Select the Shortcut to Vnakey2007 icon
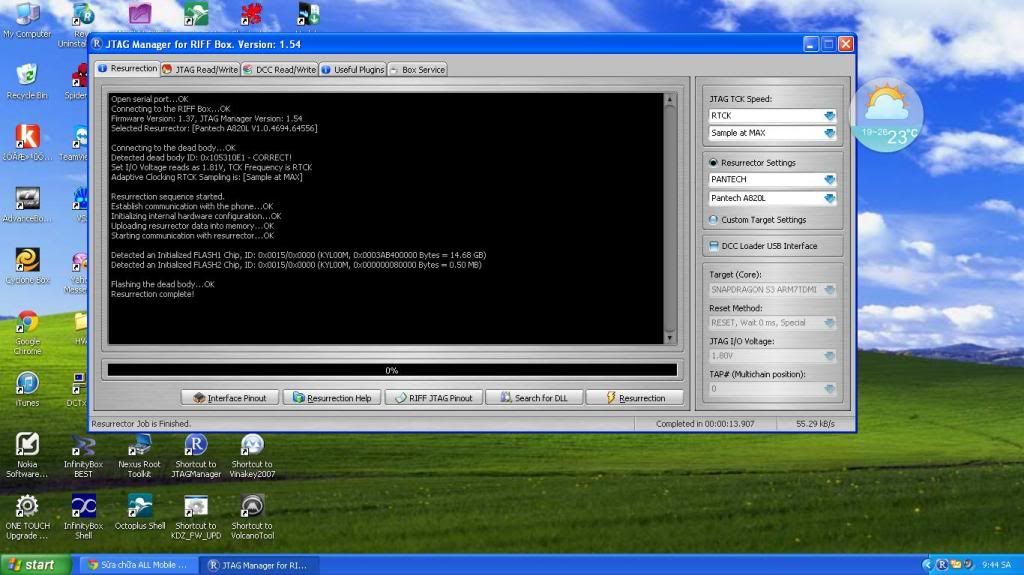Viewport: 1024px width, 575px height. pos(252,455)
